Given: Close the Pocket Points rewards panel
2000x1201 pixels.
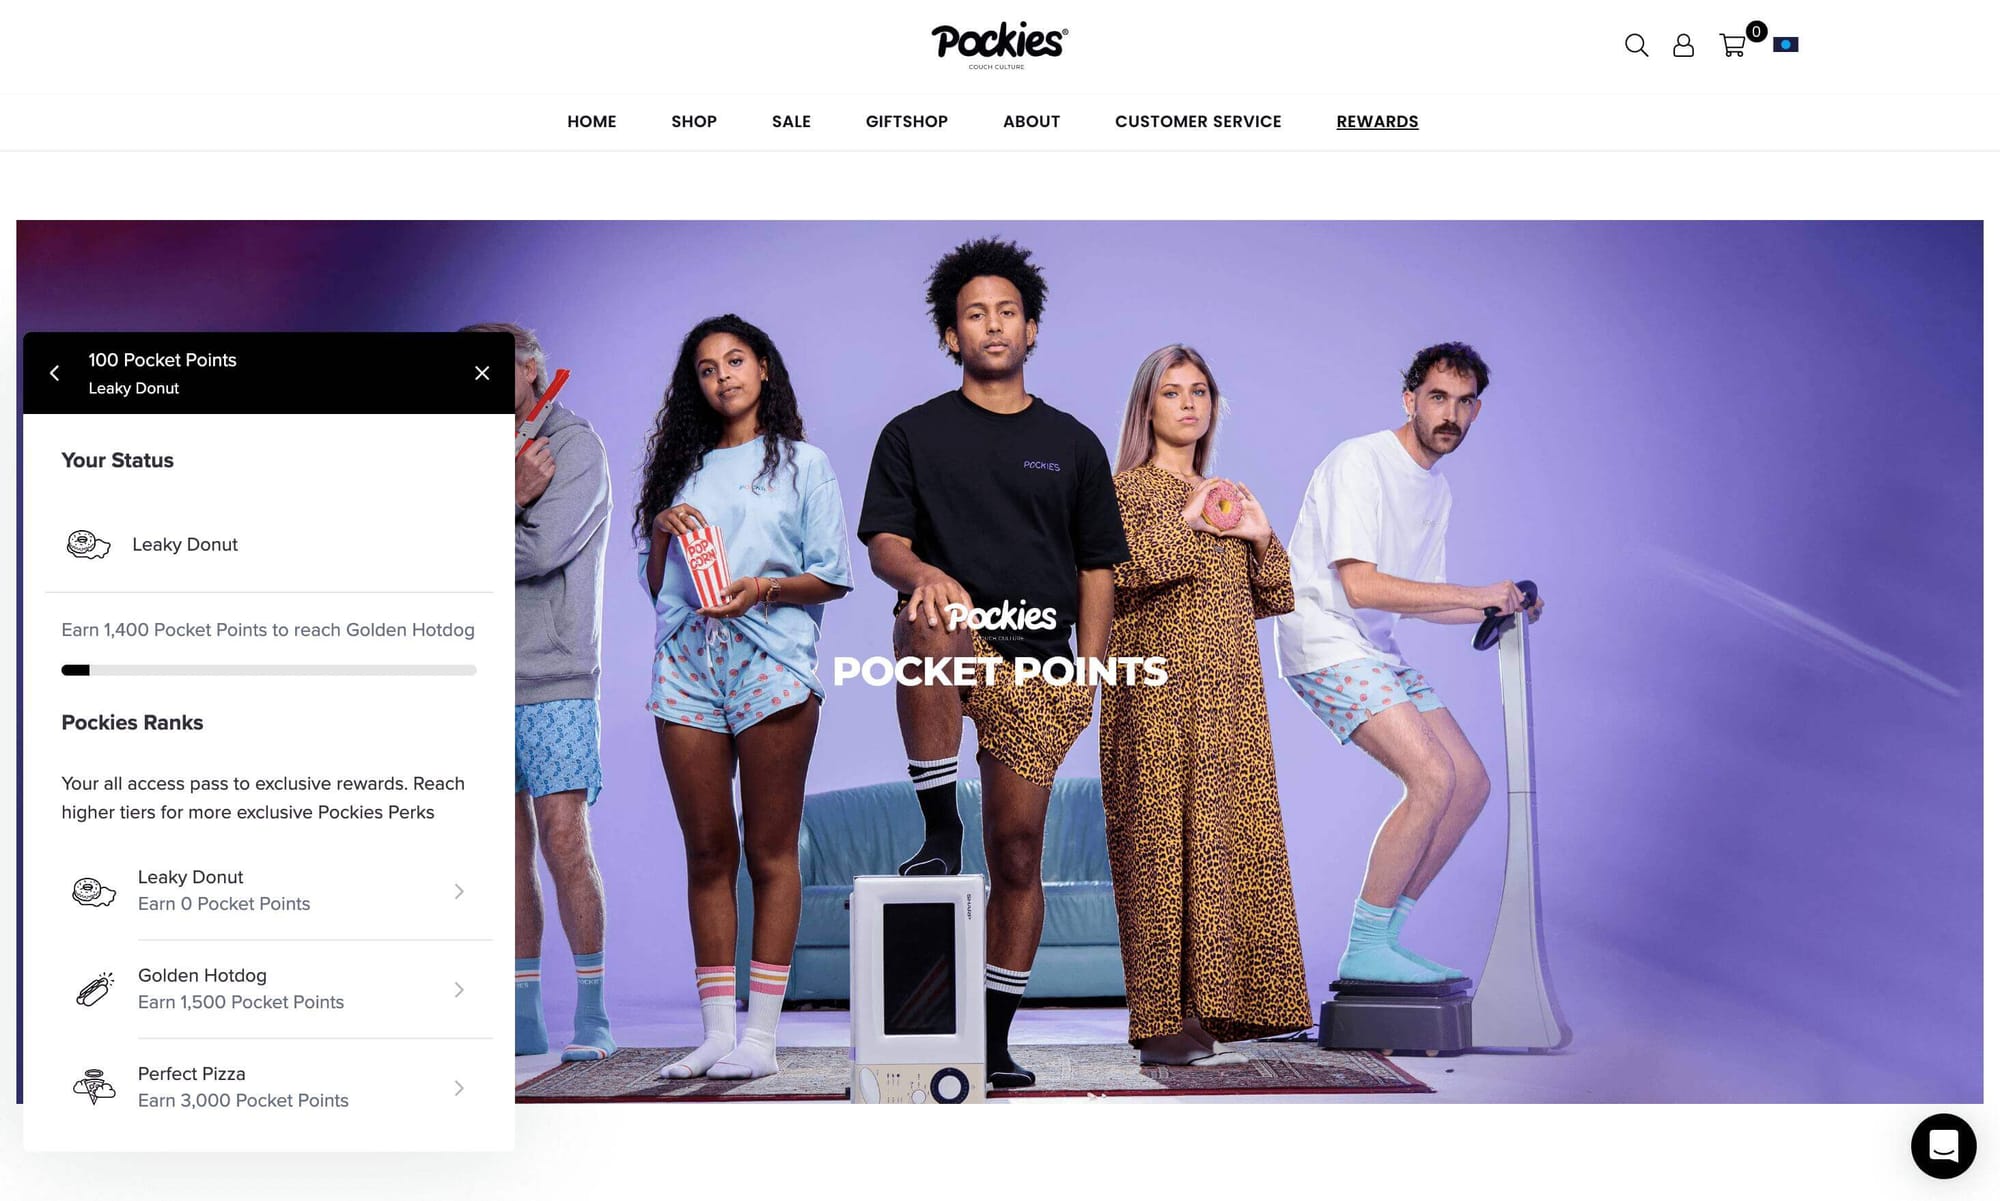Looking at the screenshot, I should point(481,373).
